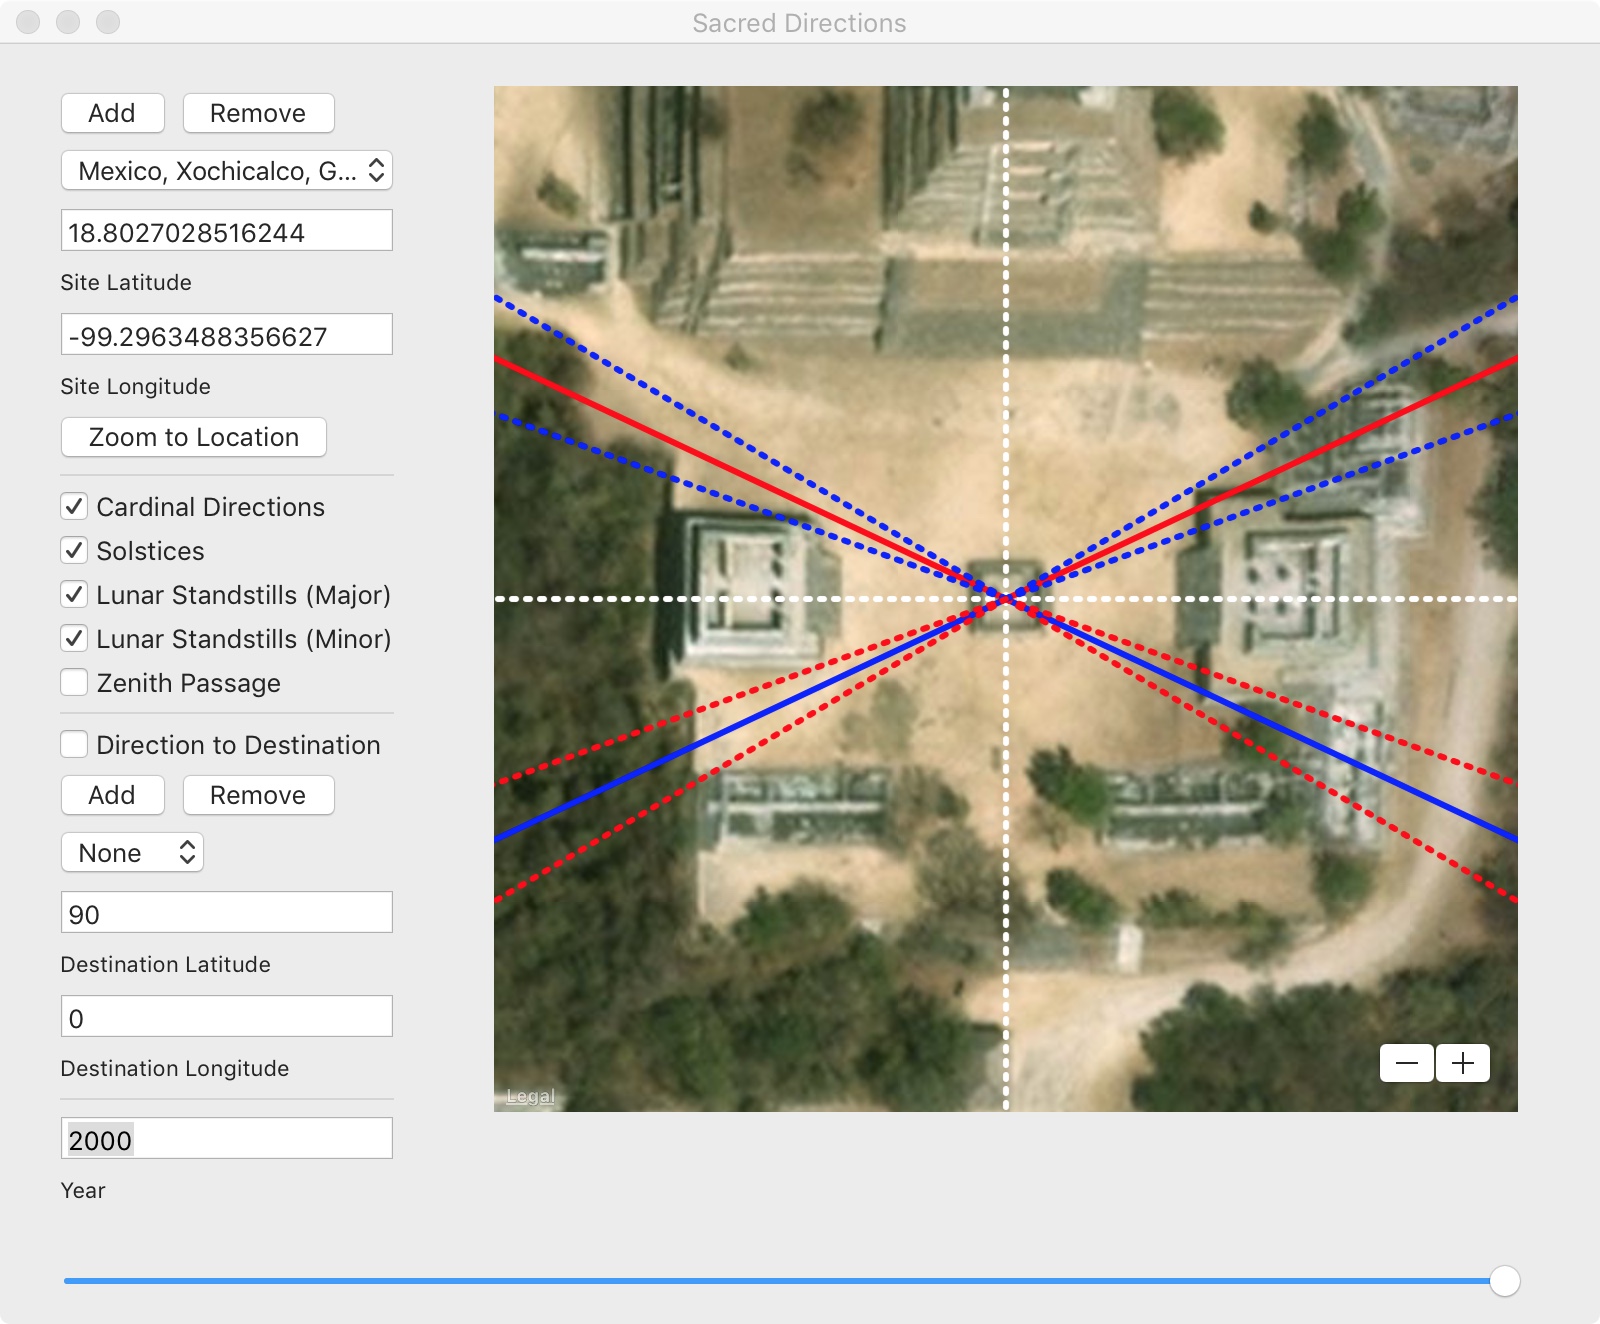
Task: Open the None destination dropdown
Action: tap(133, 853)
